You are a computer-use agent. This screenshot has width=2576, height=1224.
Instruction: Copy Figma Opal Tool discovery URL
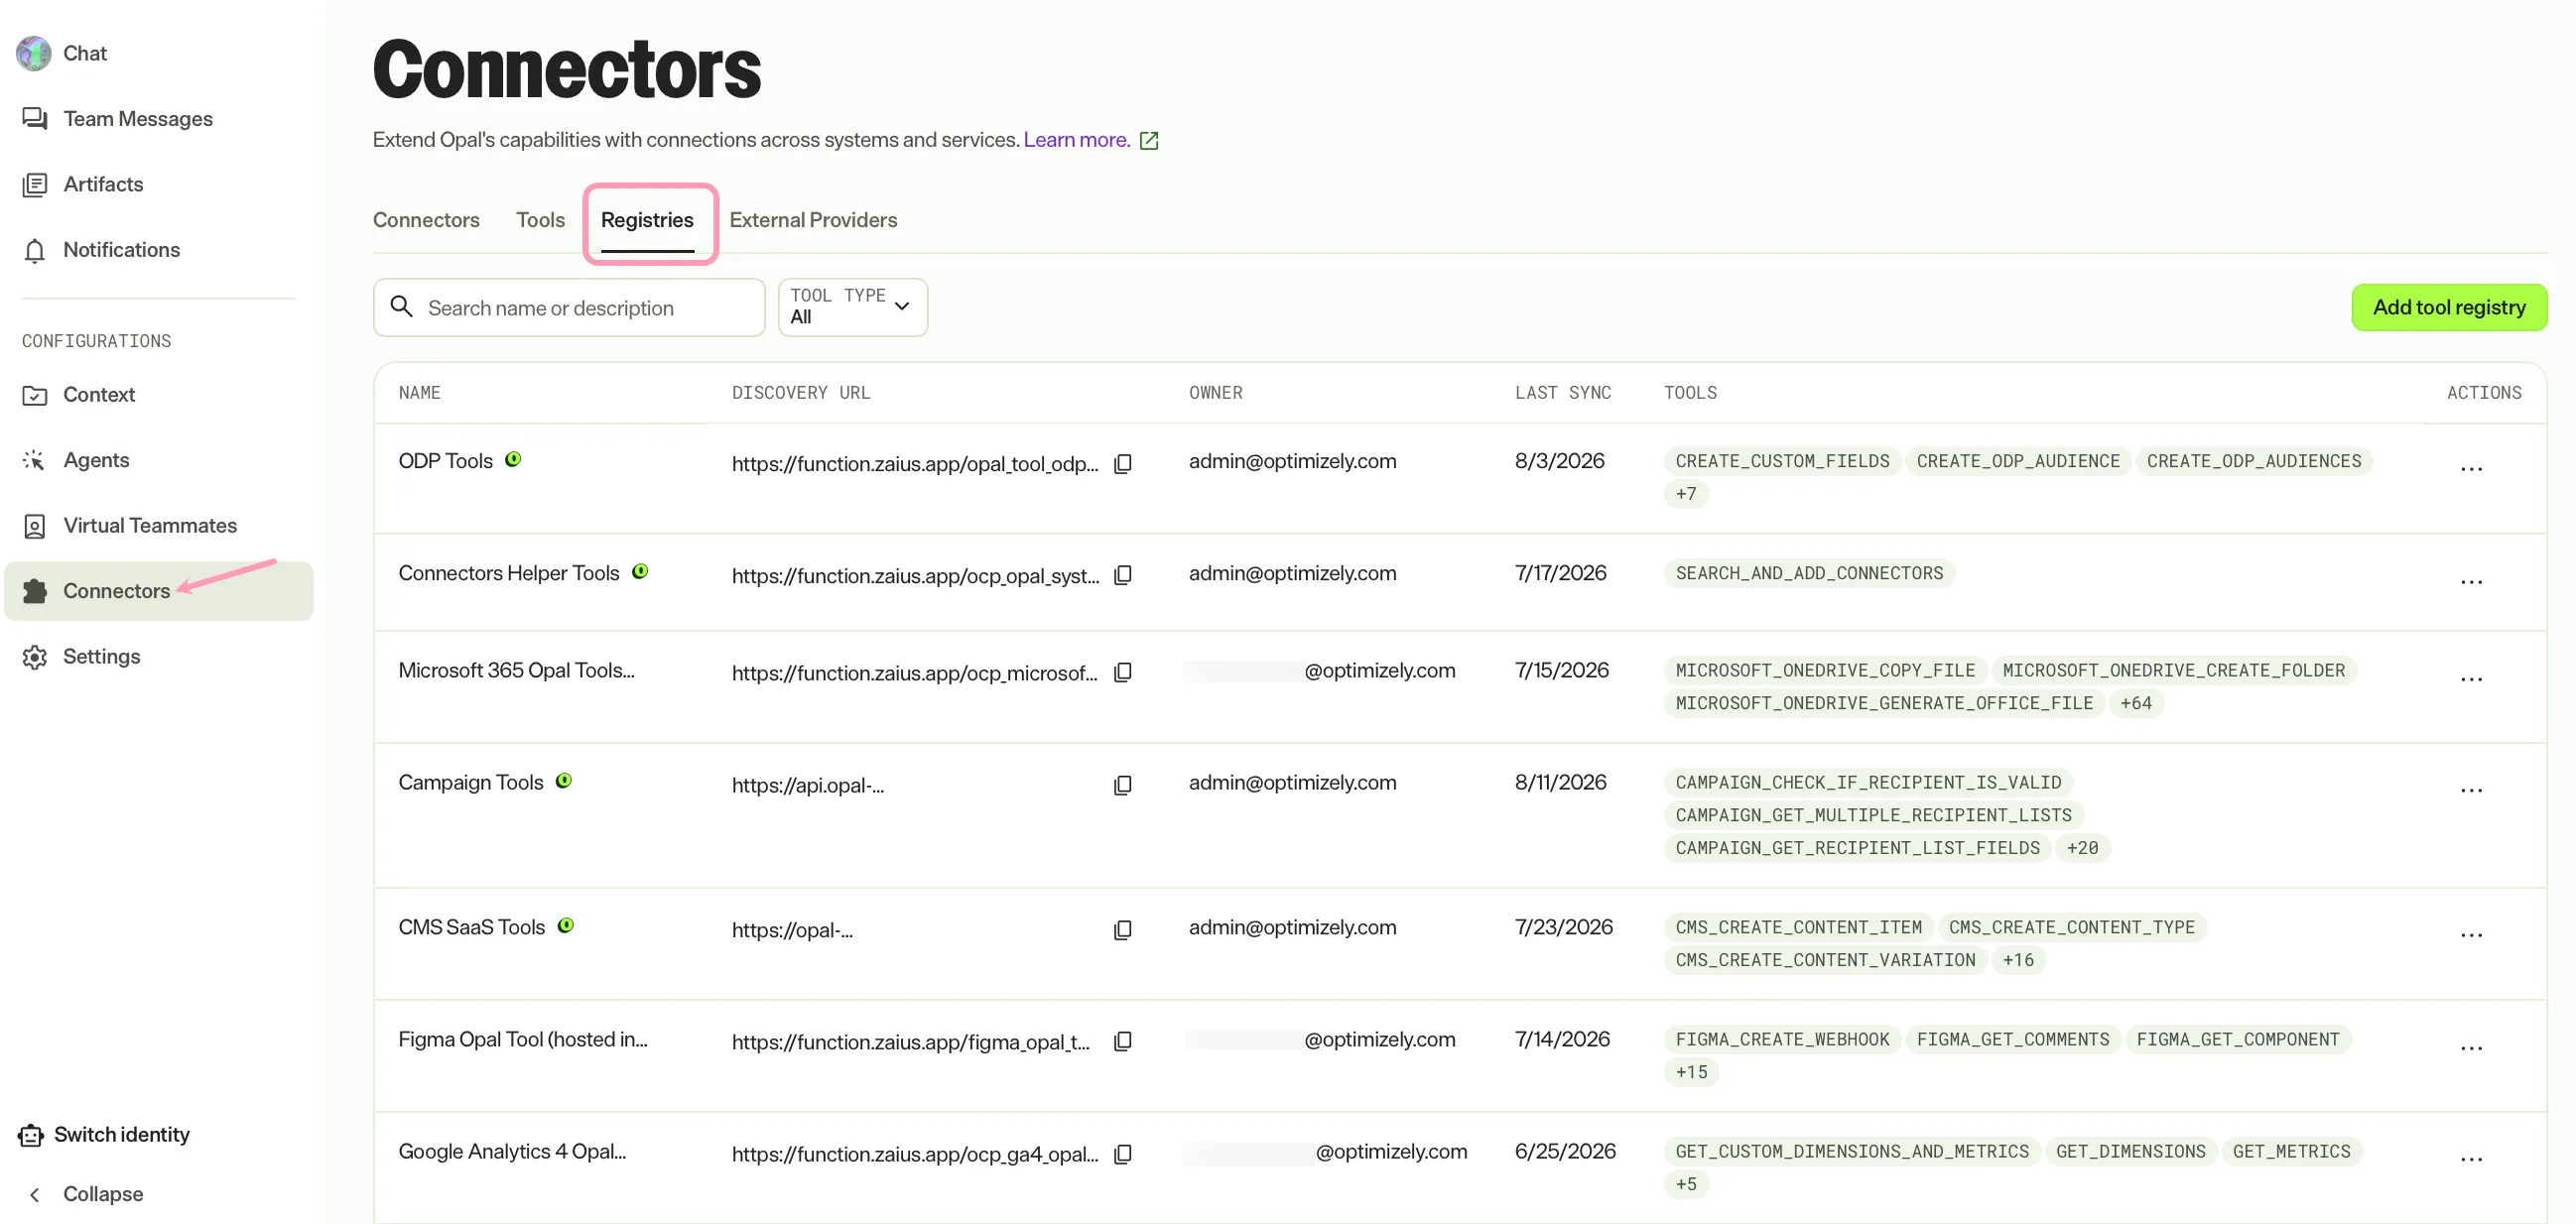[x=1122, y=1042]
